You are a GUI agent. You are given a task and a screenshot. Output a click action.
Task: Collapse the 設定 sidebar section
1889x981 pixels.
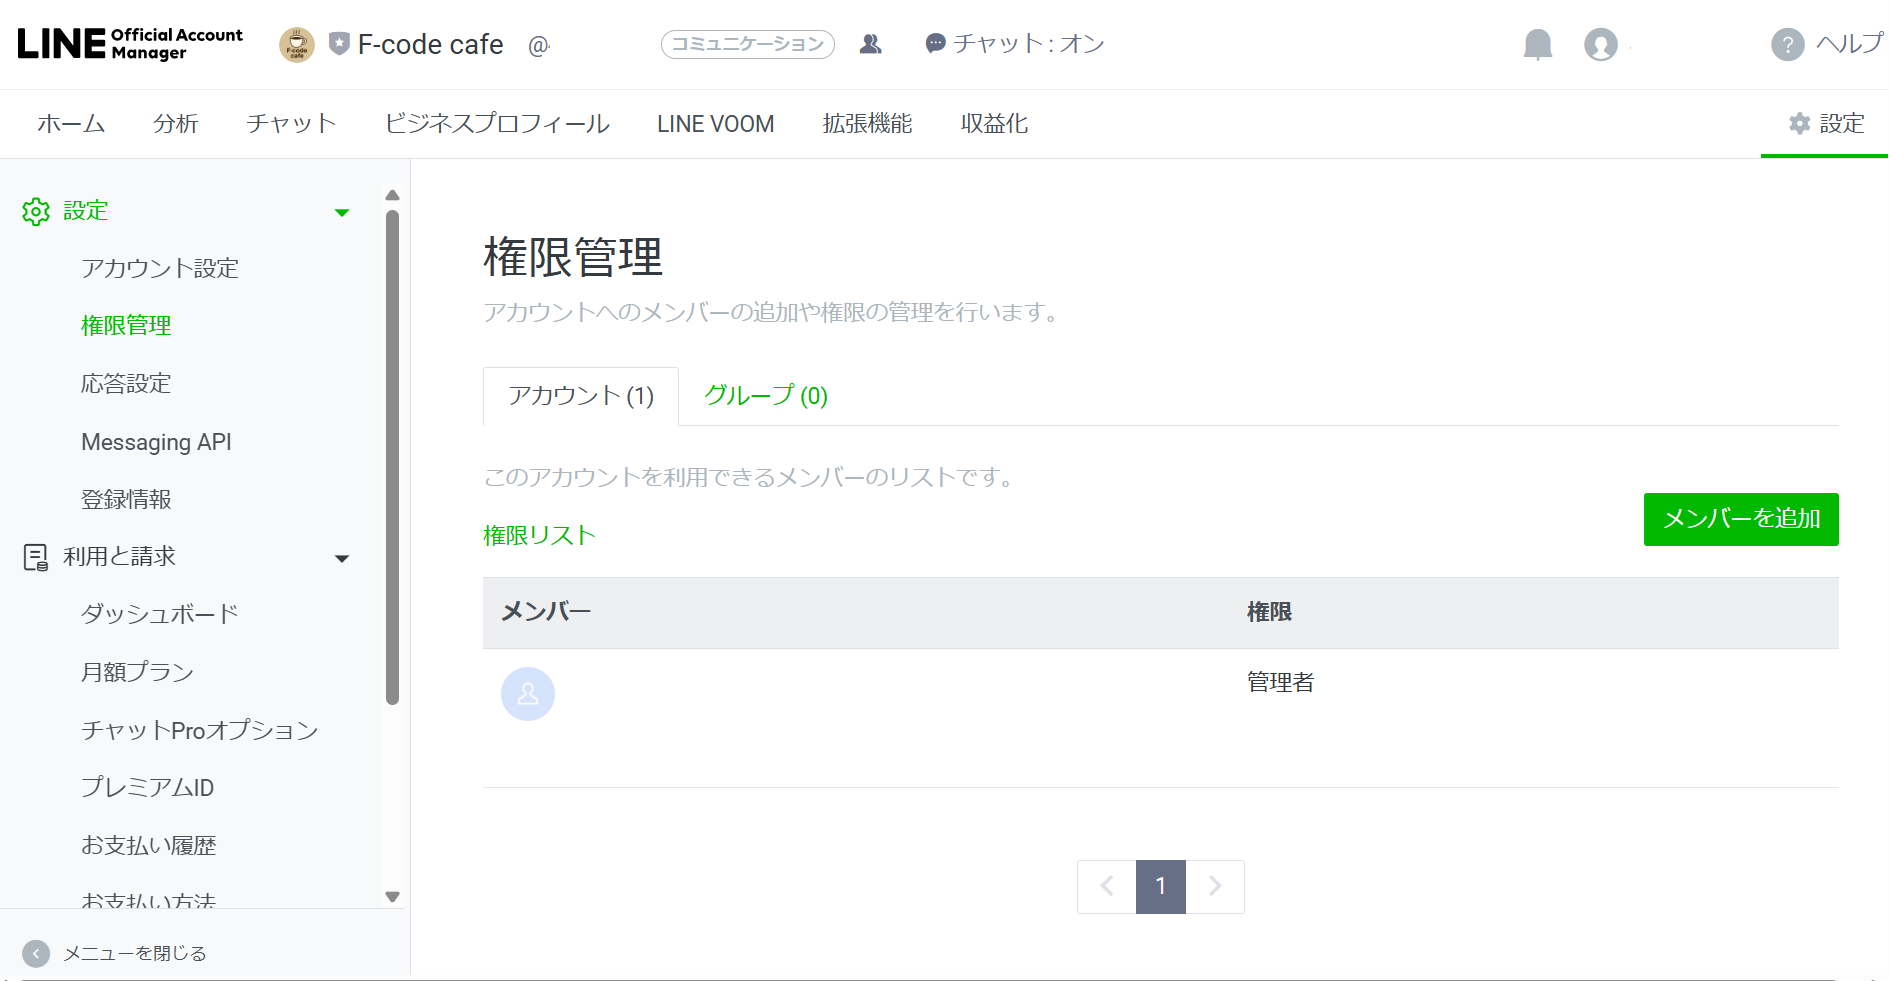click(x=342, y=212)
